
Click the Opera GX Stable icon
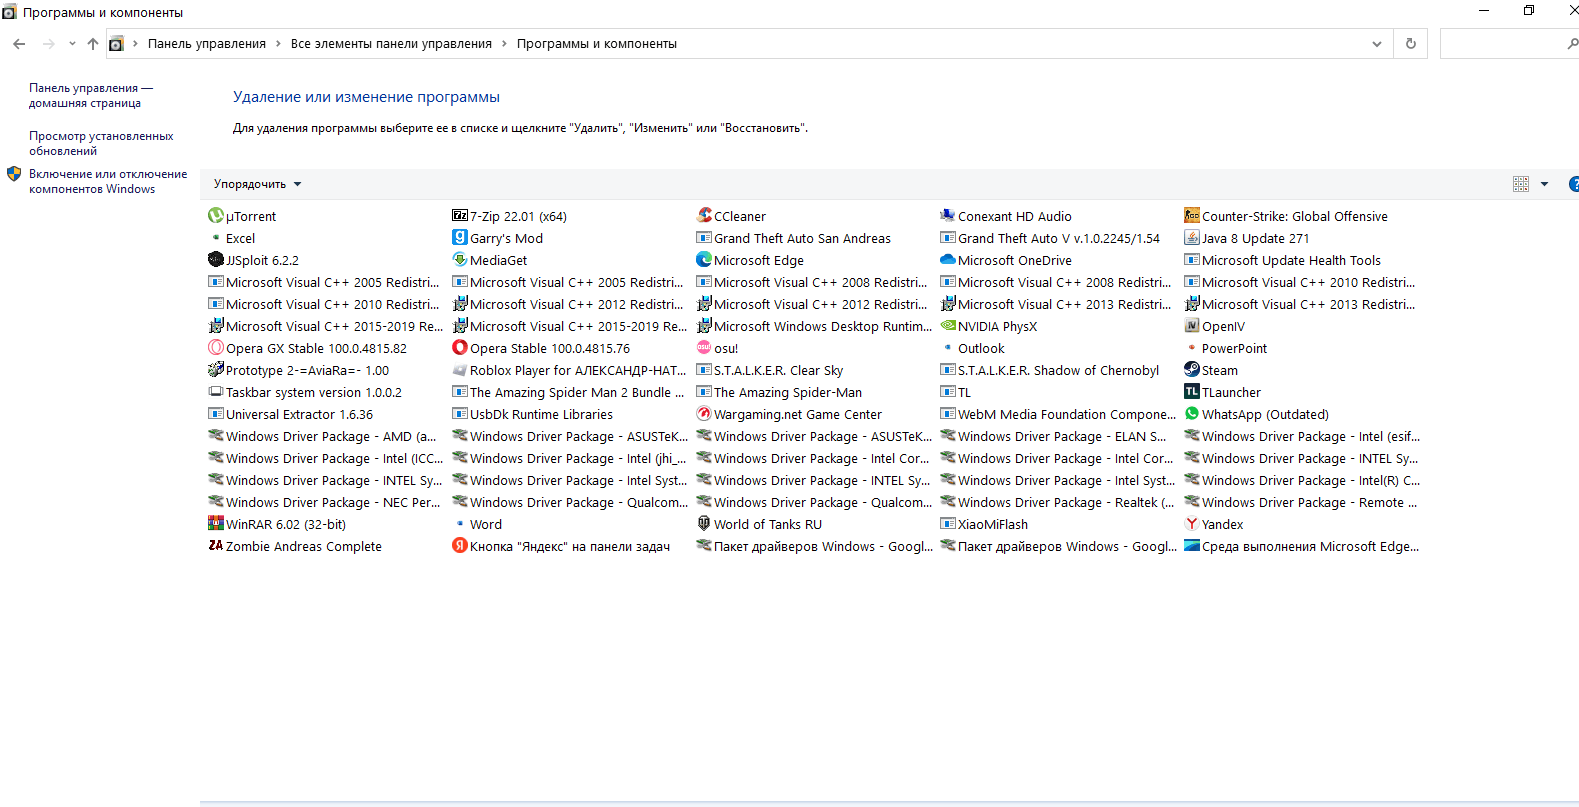pyautogui.click(x=215, y=347)
